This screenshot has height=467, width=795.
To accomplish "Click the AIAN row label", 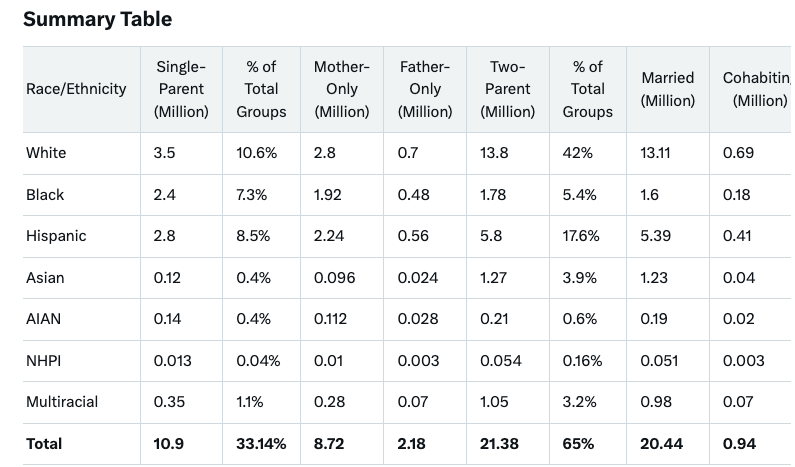I will 44,319.
